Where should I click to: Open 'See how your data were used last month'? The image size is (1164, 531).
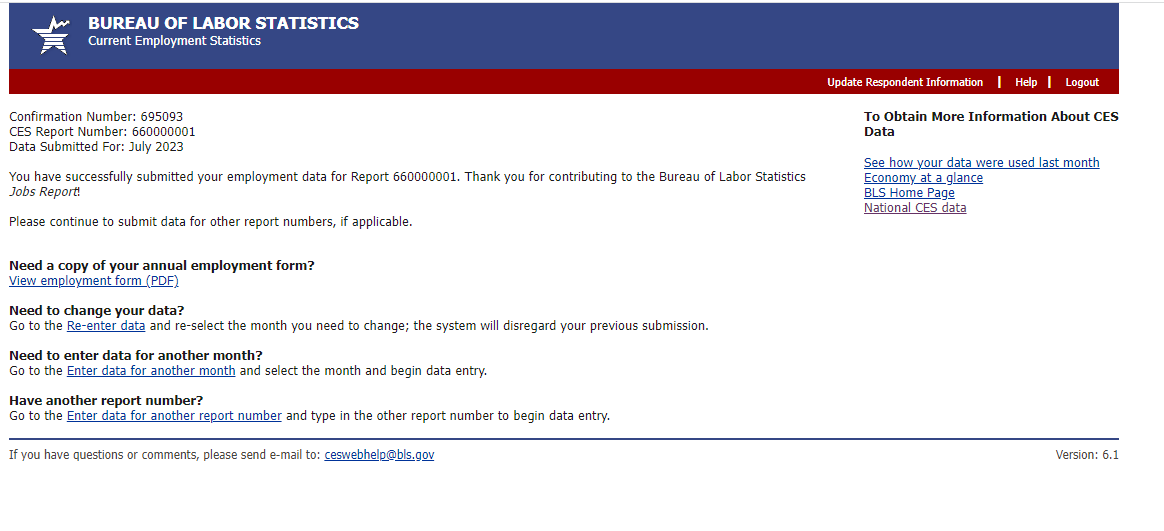(x=981, y=163)
